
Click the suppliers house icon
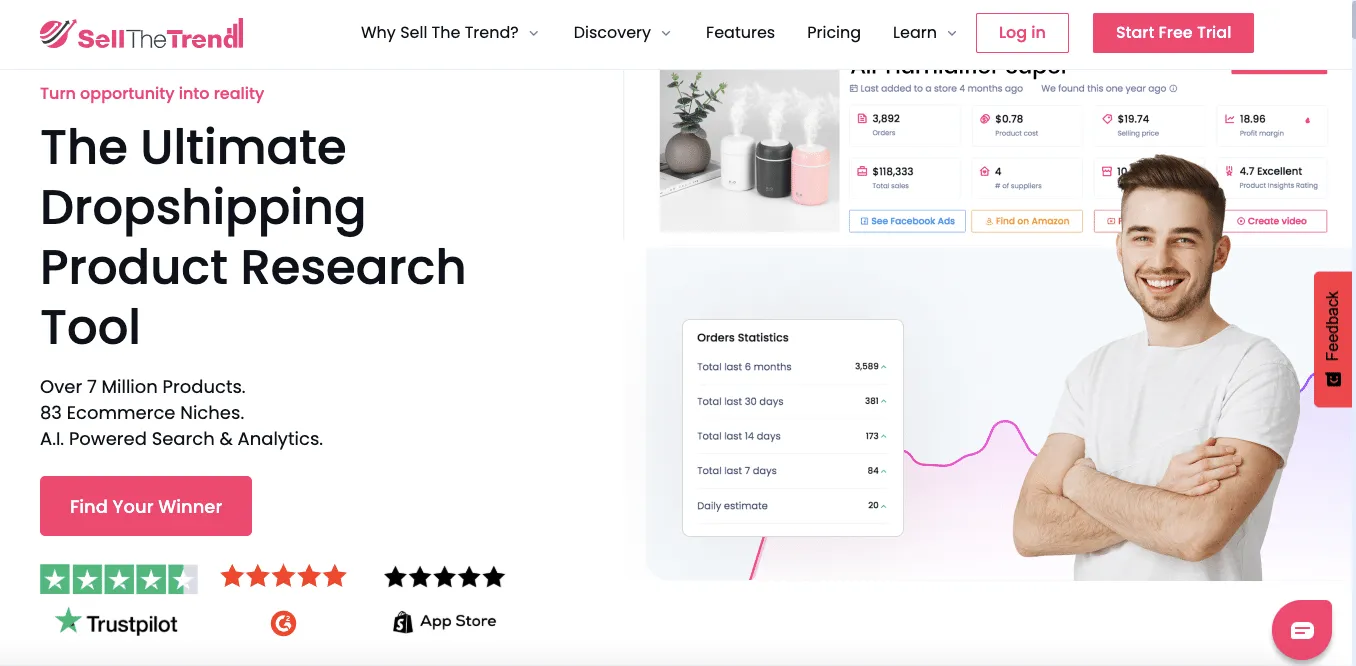point(984,170)
